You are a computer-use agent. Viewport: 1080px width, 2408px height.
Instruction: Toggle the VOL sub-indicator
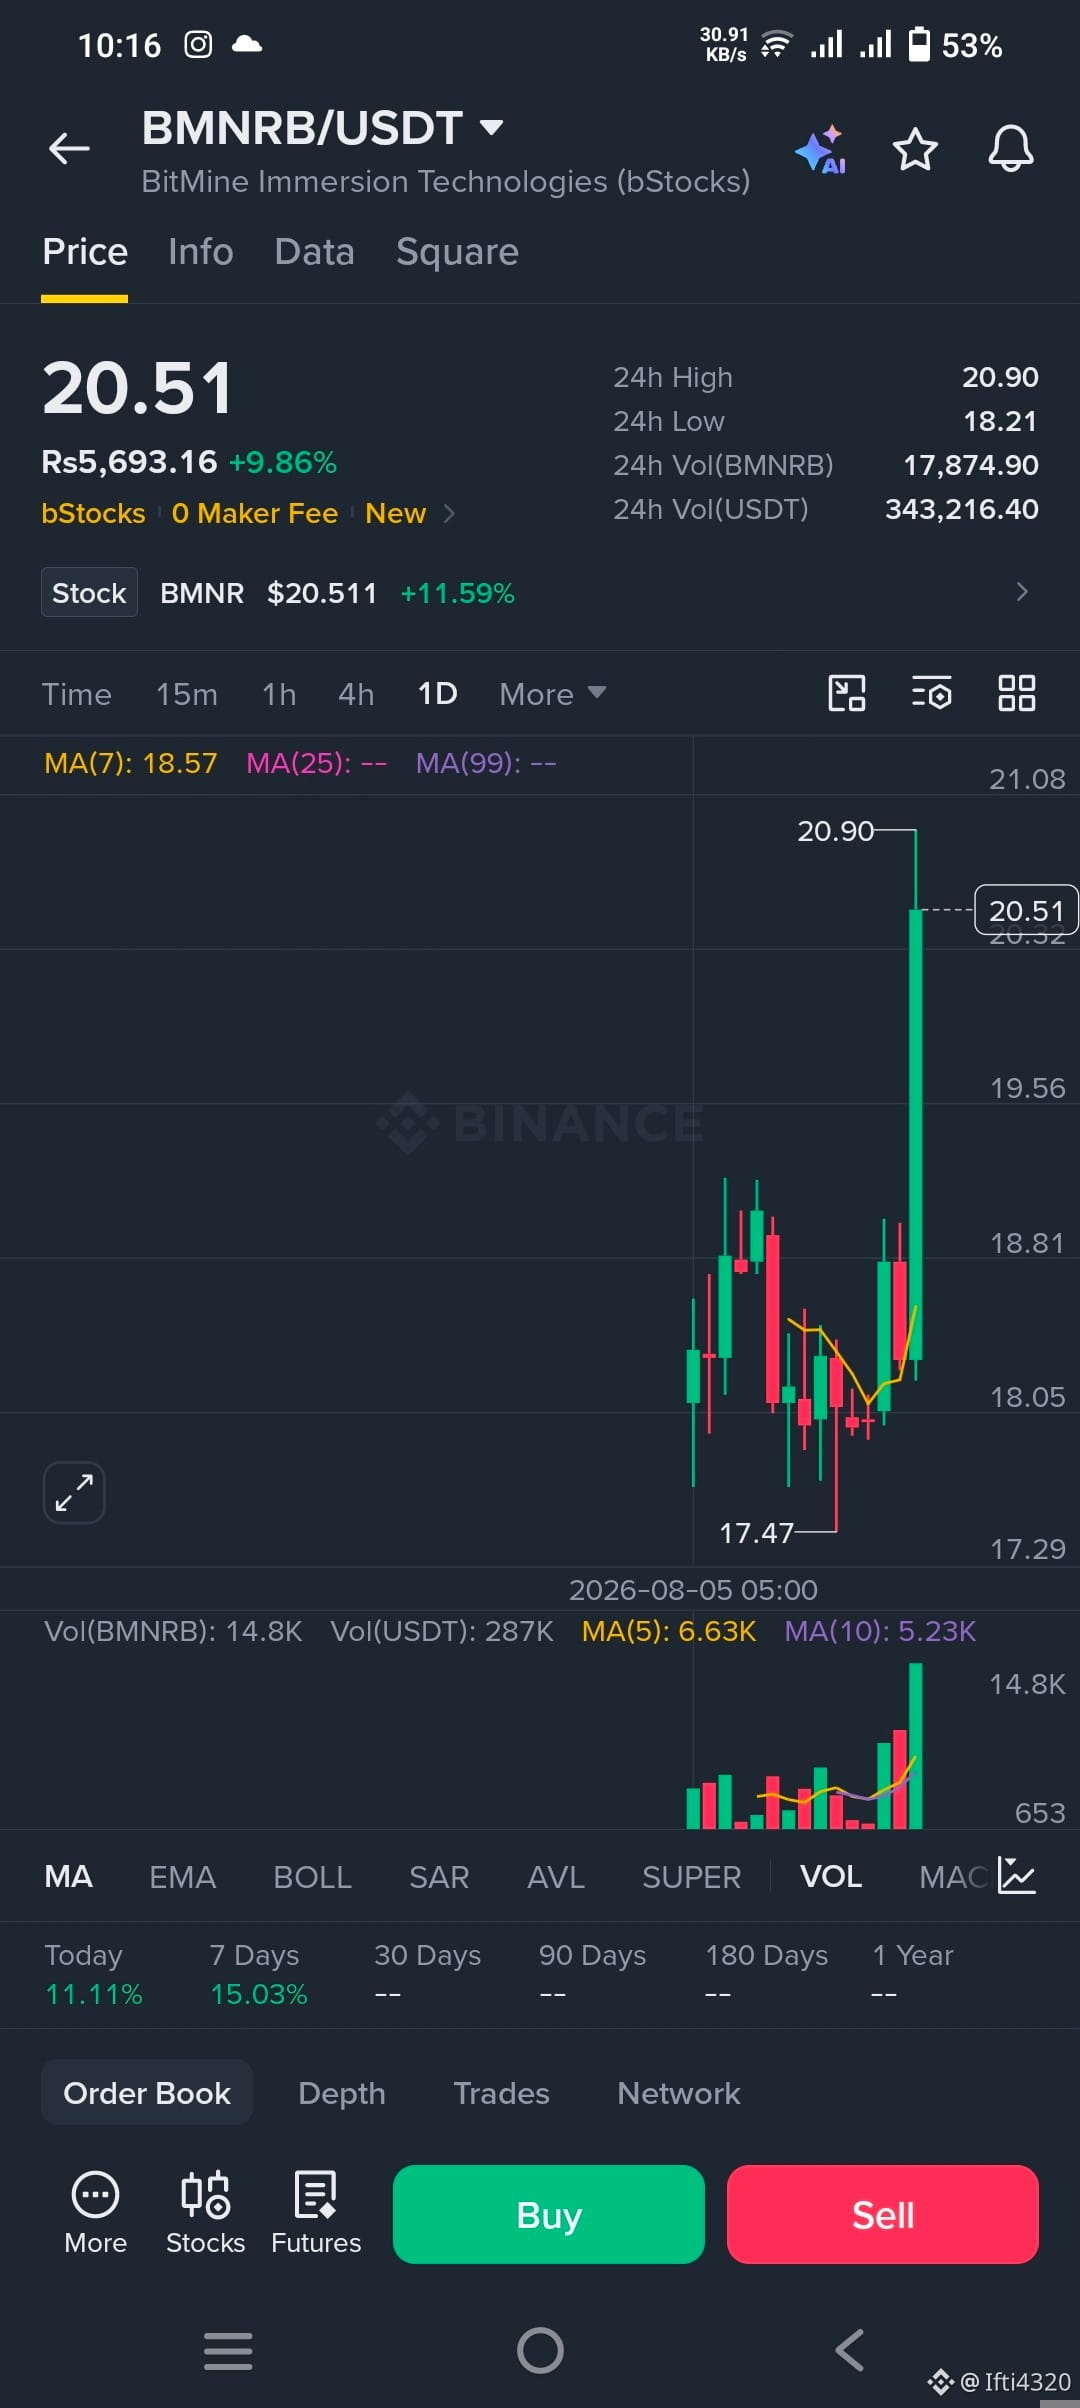coord(831,1877)
